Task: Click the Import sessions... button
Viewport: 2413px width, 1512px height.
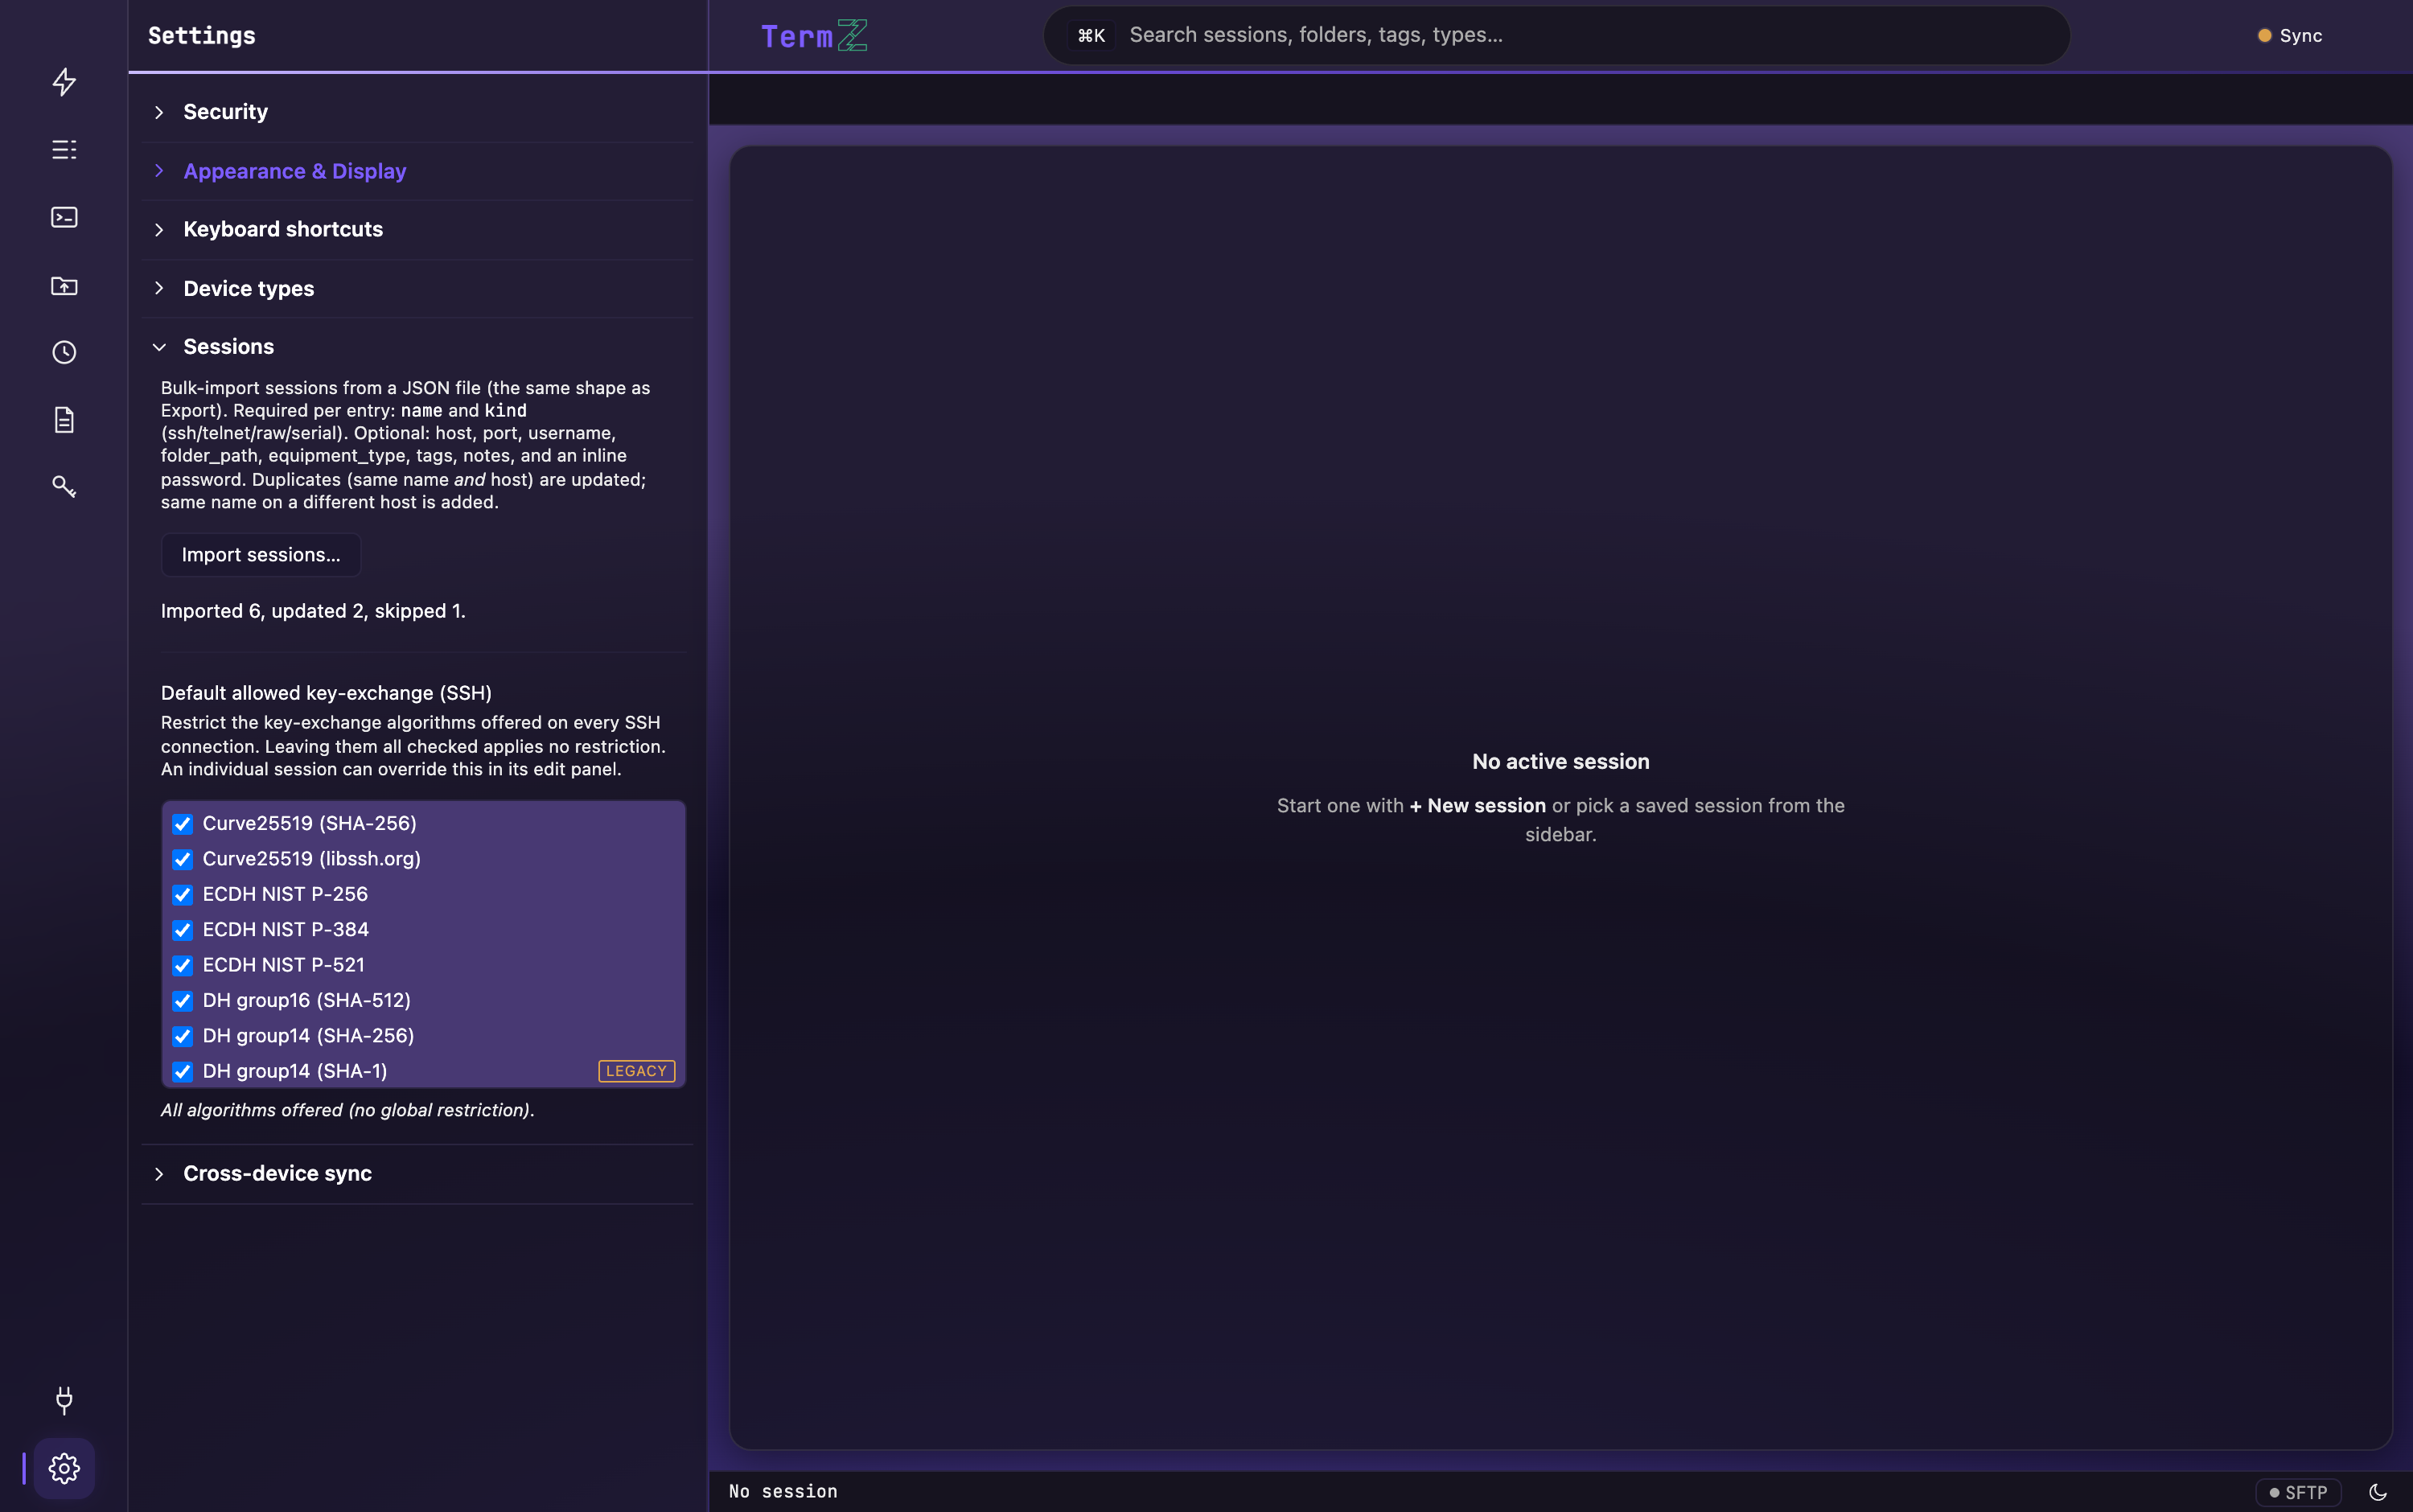Action: tap(261, 555)
